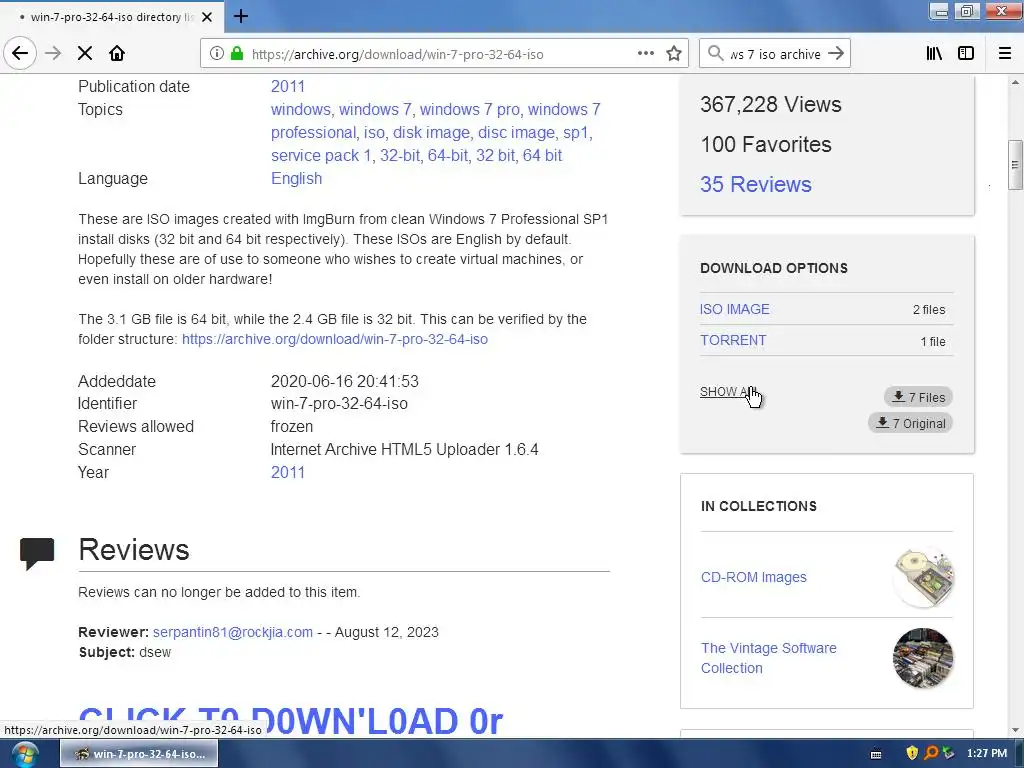This screenshot has height=768, width=1024.
Task: Toggle the sidebar view icon
Action: click(x=966, y=54)
